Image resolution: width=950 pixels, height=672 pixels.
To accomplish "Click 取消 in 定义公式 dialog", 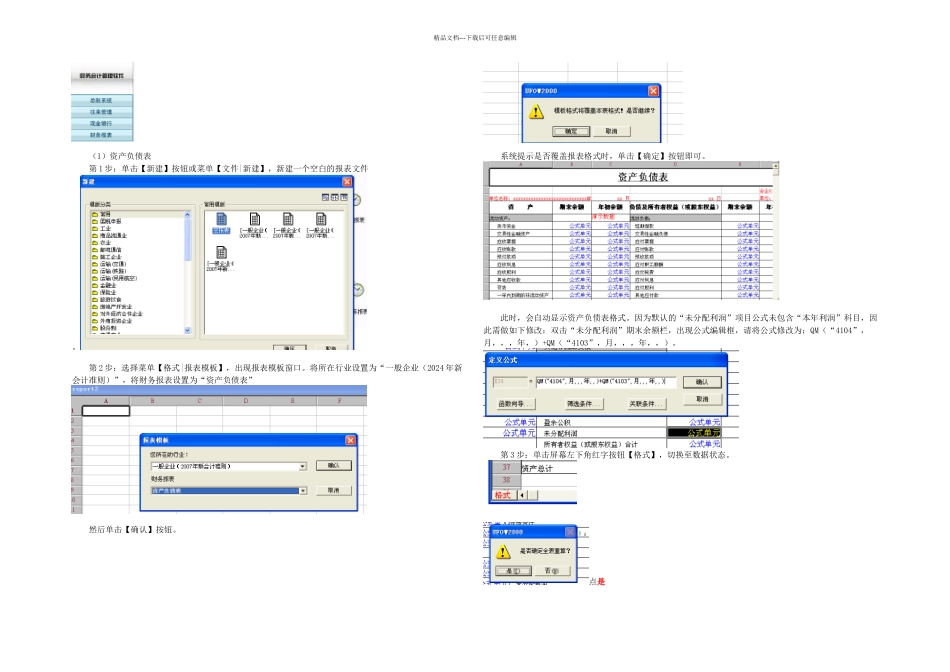I will [x=702, y=399].
